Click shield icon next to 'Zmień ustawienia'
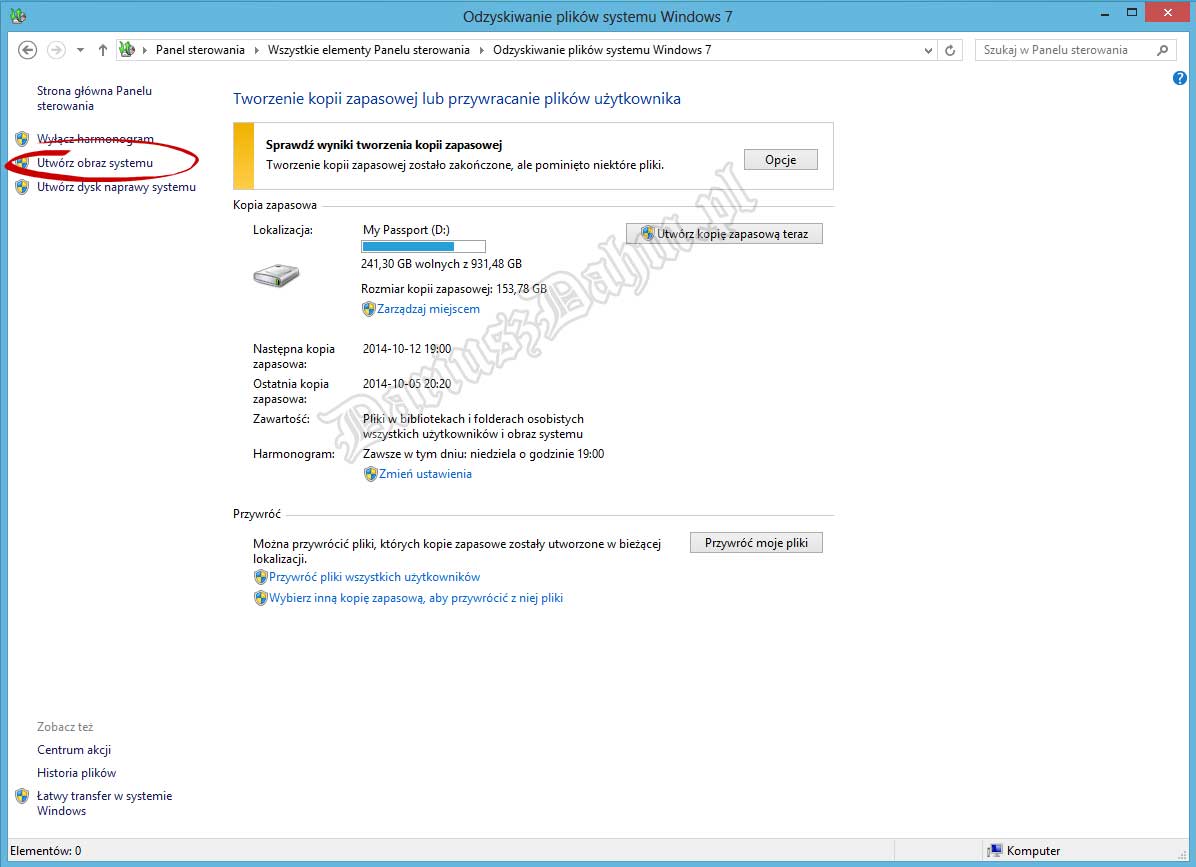 tap(371, 474)
